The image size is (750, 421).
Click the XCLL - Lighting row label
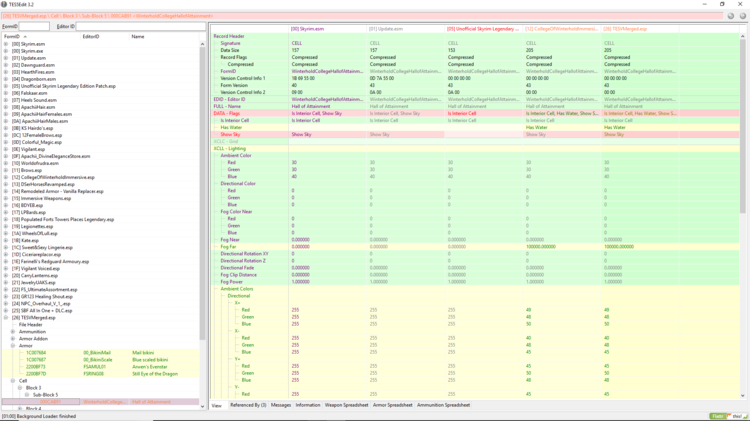click(x=229, y=149)
